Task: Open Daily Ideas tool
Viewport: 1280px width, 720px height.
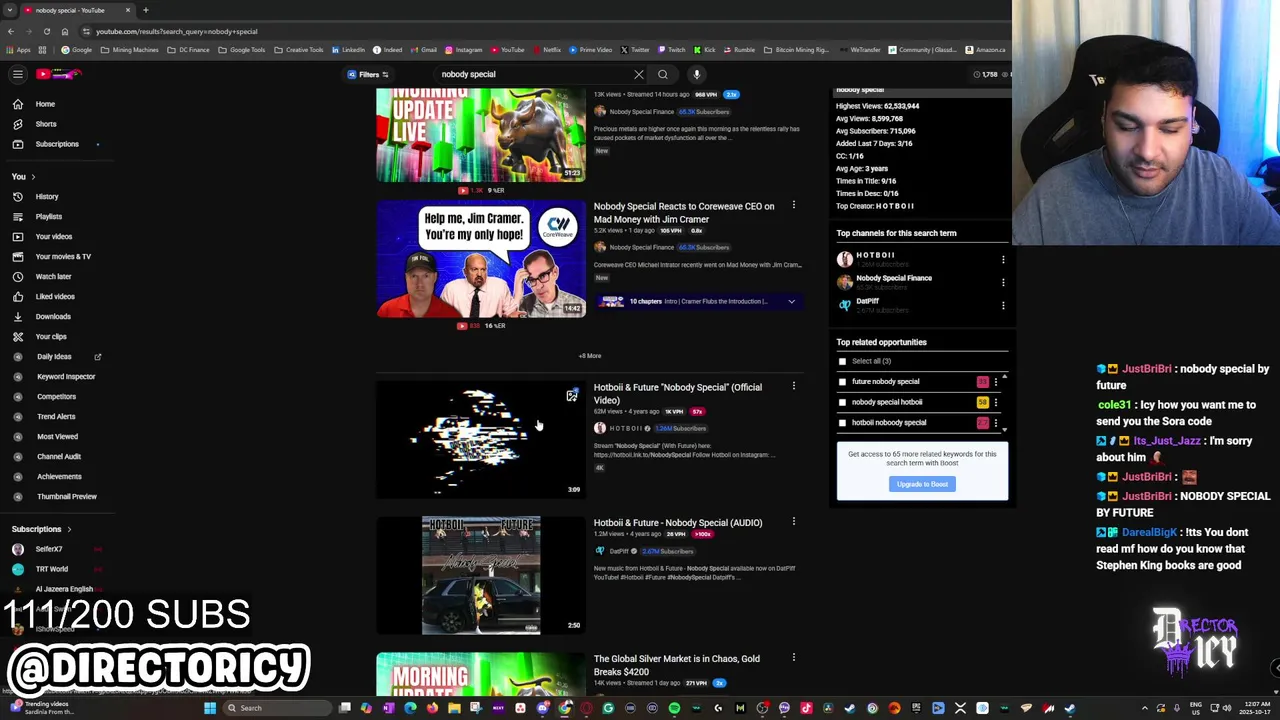Action: (x=55, y=356)
